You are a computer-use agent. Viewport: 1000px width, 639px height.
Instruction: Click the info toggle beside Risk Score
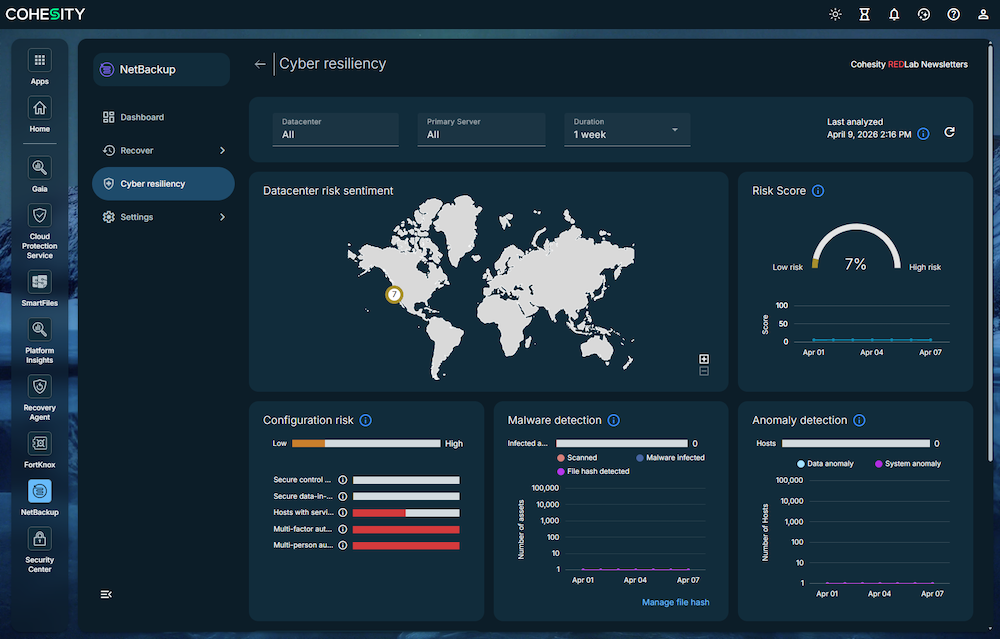coord(819,190)
